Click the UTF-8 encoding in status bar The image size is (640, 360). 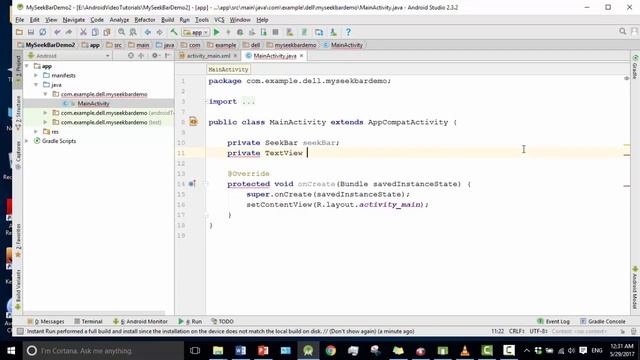tap(538, 331)
